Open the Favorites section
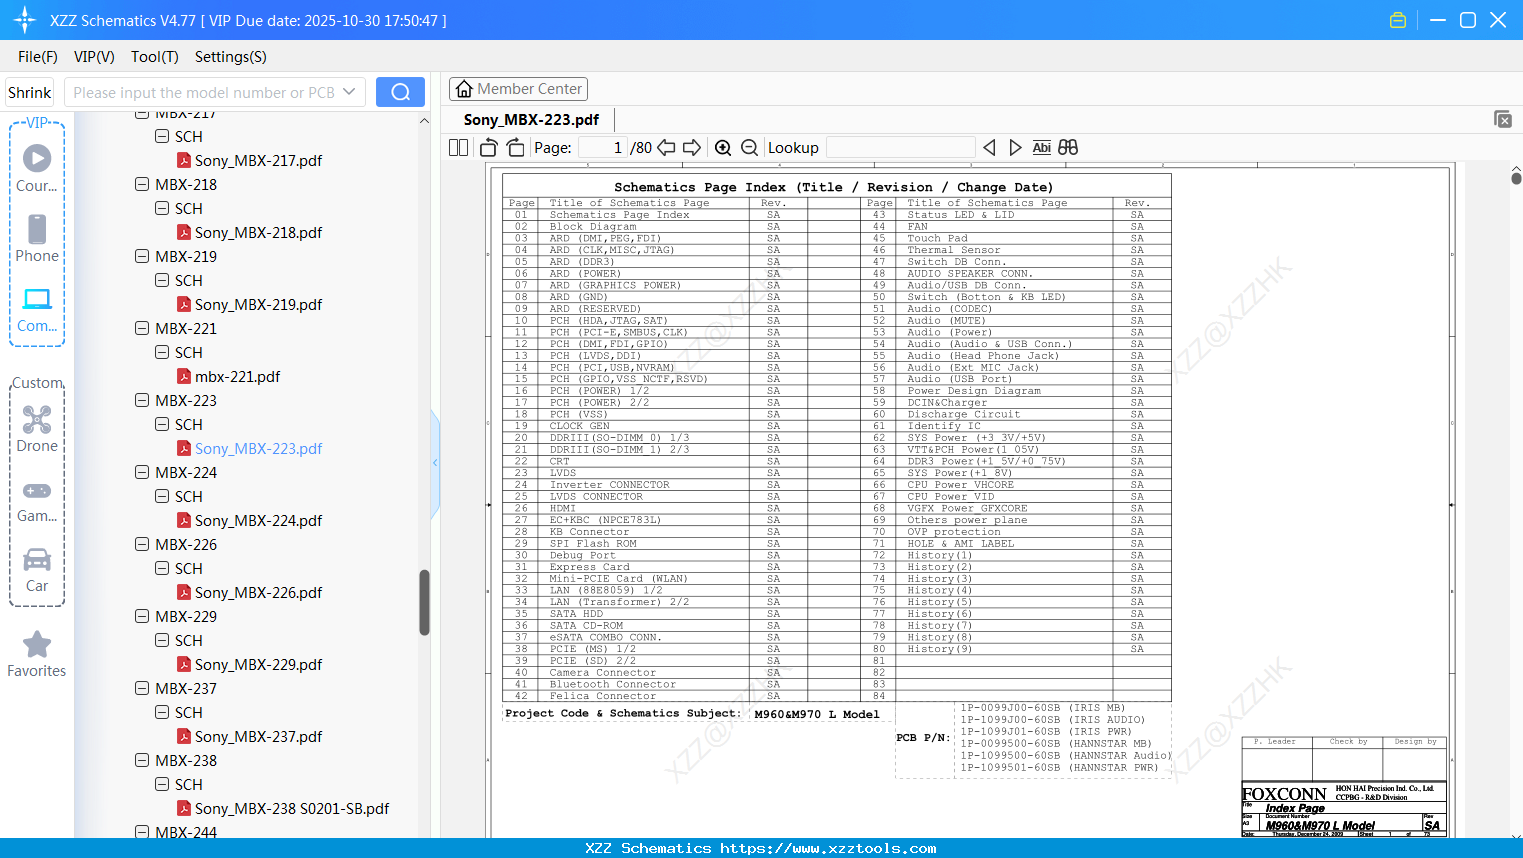This screenshot has width=1523, height=858. 37,655
